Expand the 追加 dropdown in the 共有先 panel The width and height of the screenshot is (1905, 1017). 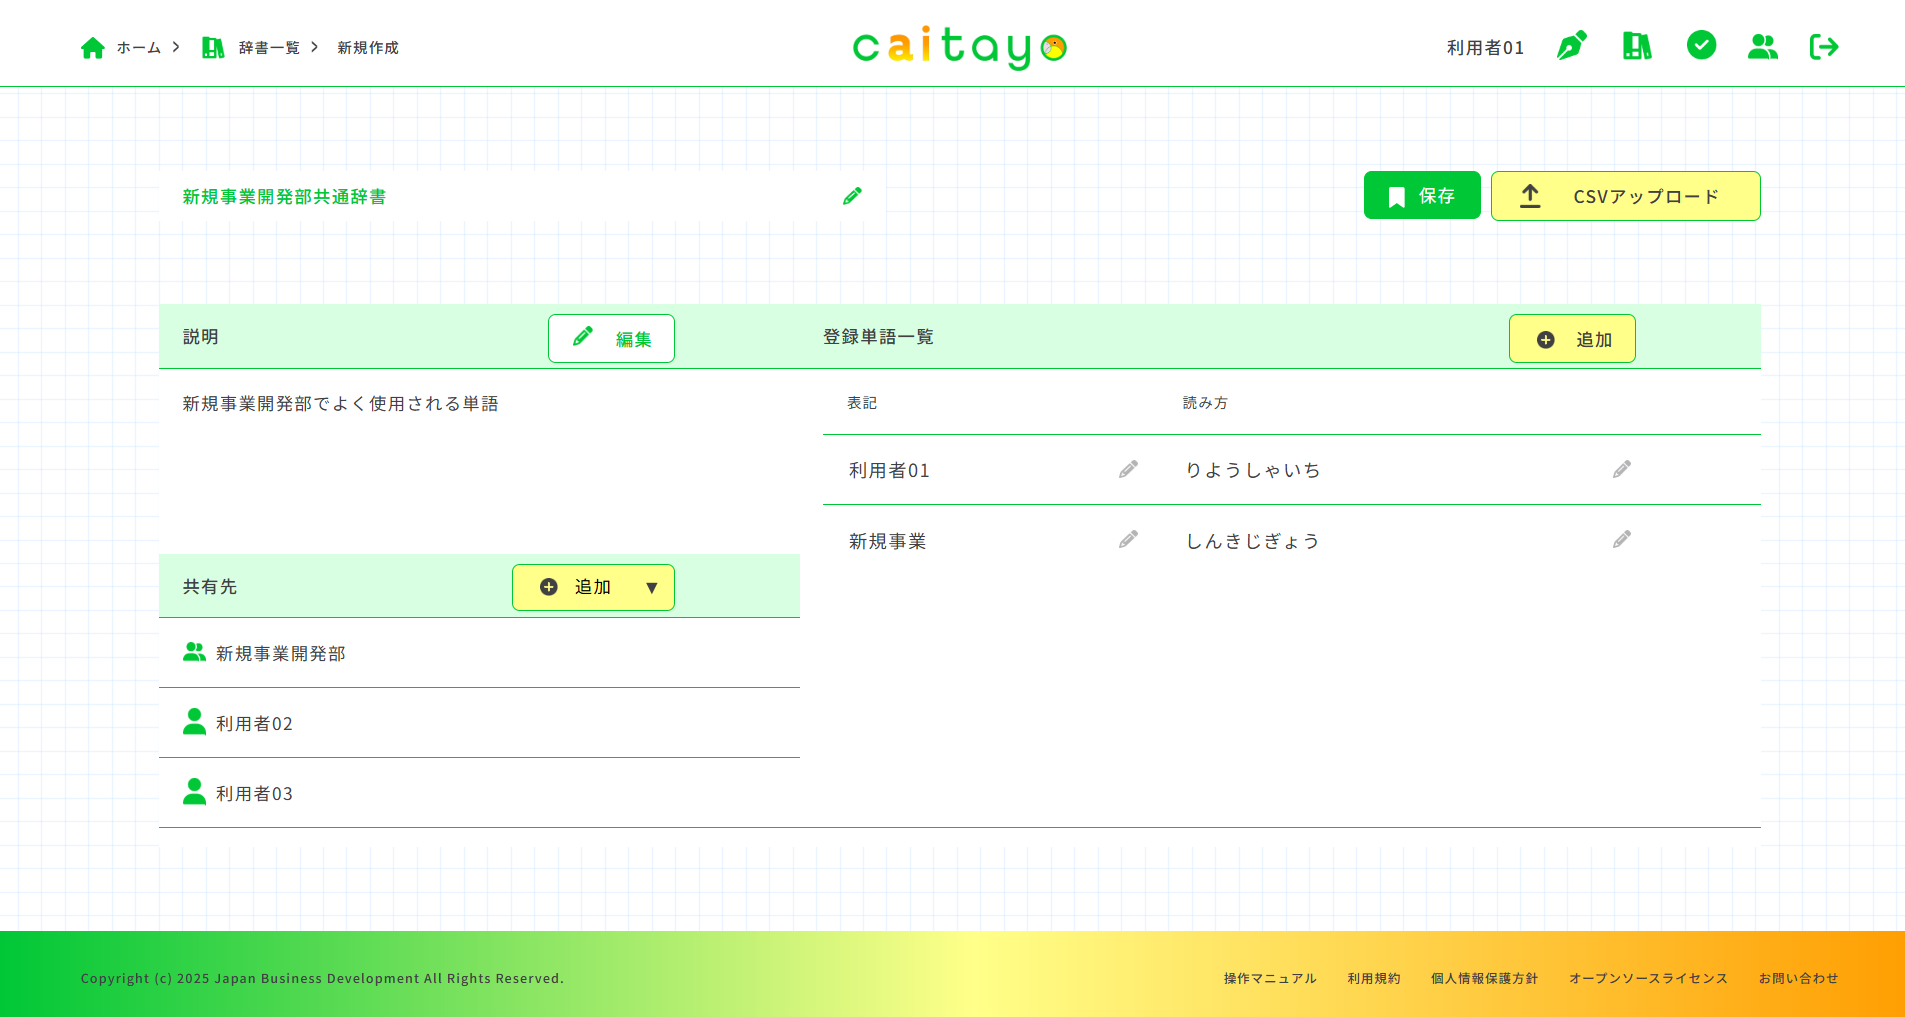pyautogui.click(x=651, y=587)
